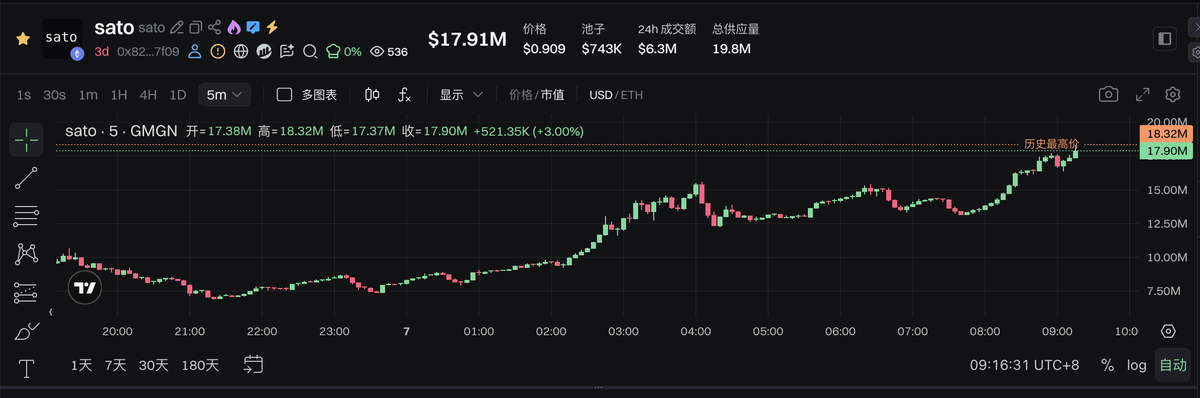Click the 17.90M current price label
The width and height of the screenshot is (1200, 398).
click(1167, 150)
